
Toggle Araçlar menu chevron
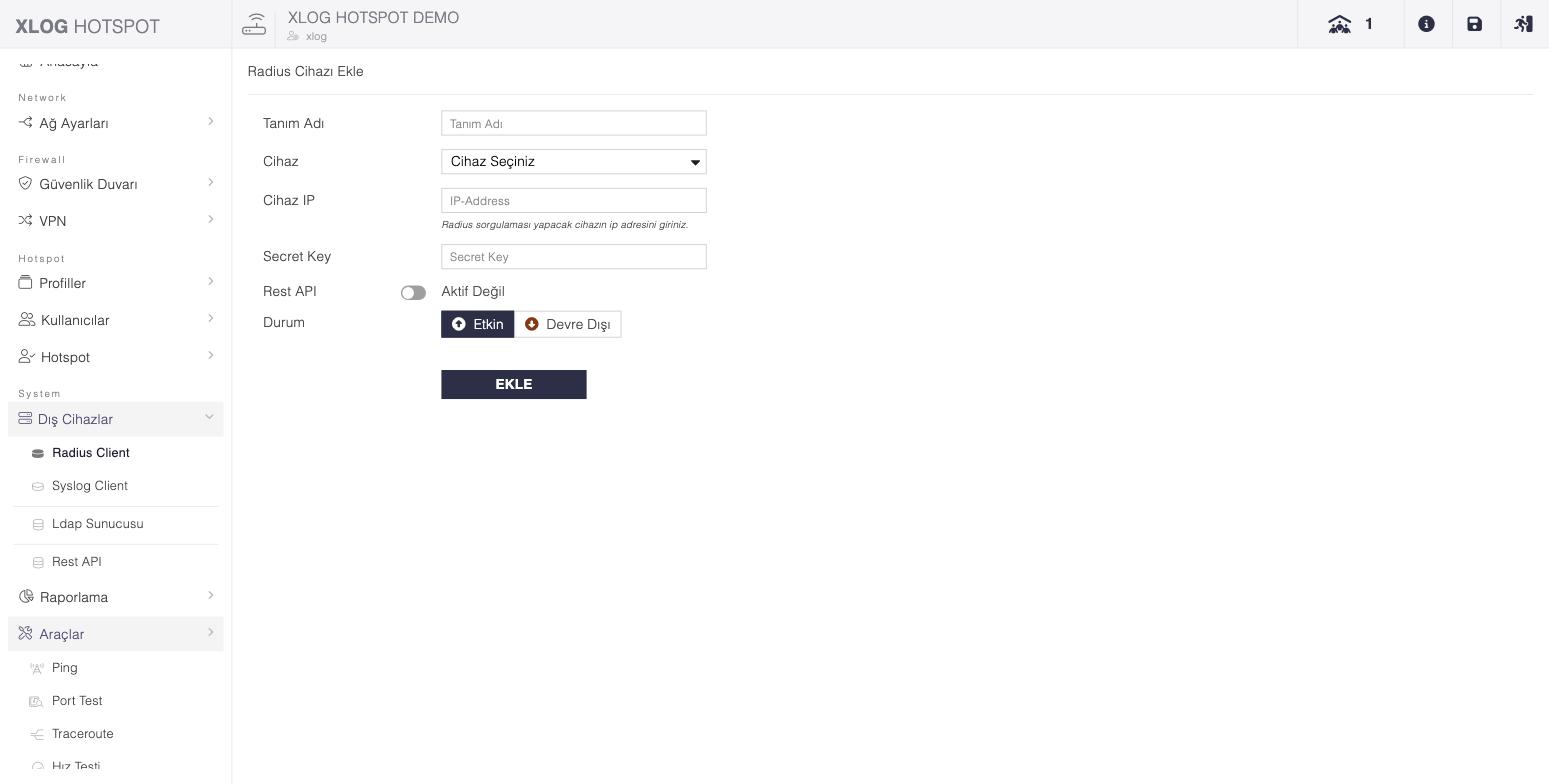[x=210, y=632]
